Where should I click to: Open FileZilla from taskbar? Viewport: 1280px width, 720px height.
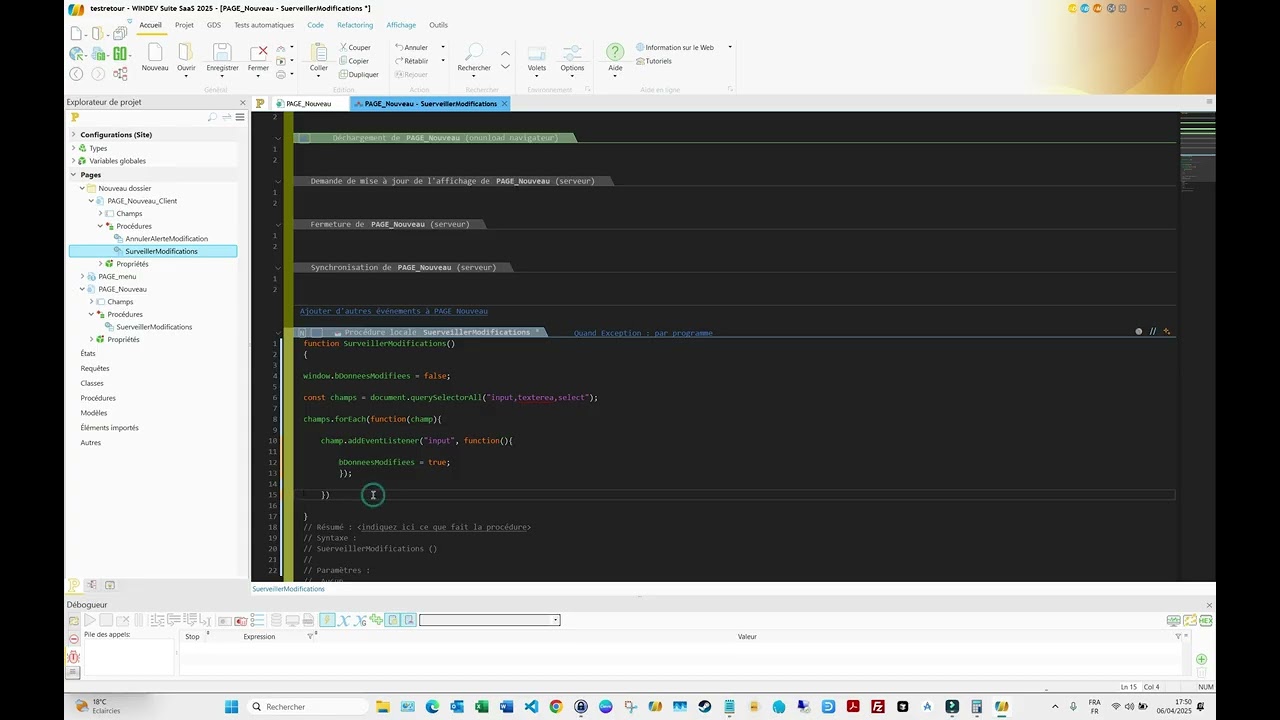[877, 706]
